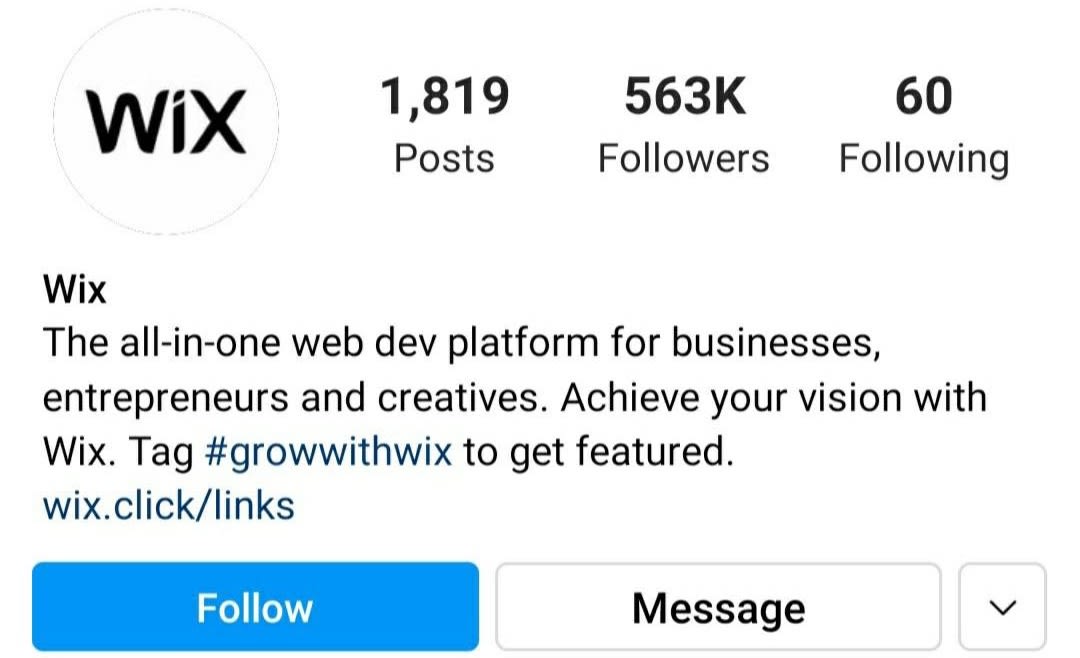Viewport: 1080px width, 658px height.
Task: Open the dropdown arrow next to Message
Action: click(x=1003, y=606)
